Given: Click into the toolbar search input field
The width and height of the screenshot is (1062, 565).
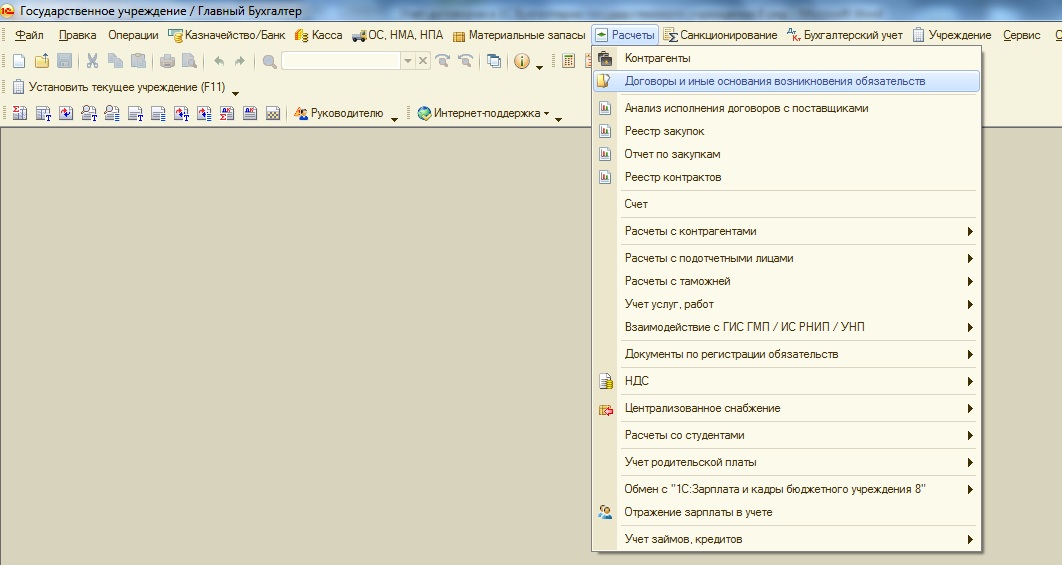Looking at the screenshot, I should point(341,61).
